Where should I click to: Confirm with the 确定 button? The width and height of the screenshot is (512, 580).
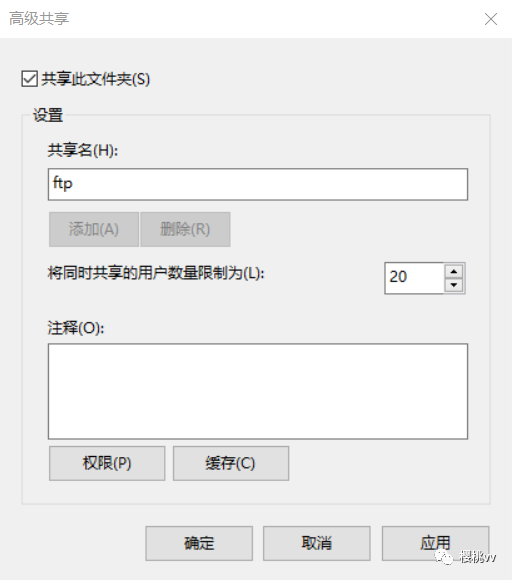199,543
